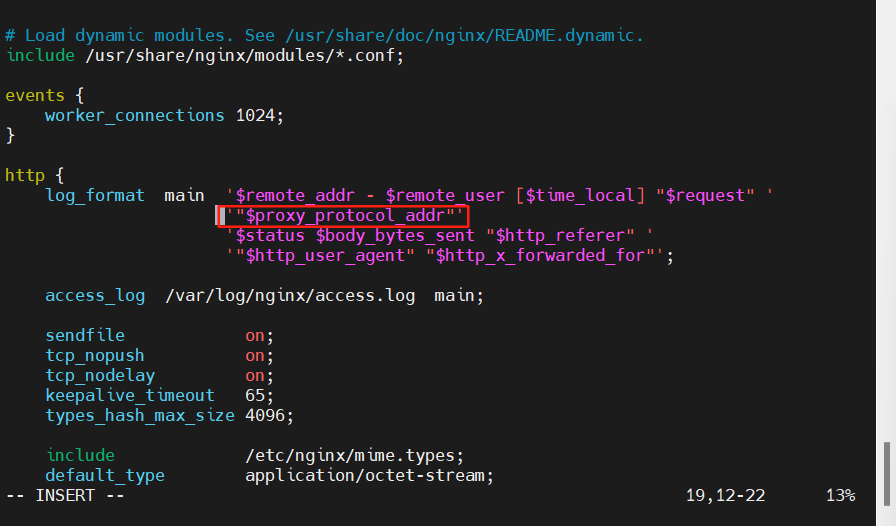Screen dimensions: 896x526
Task: Click the "$http_referer" string
Action: tap(560, 236)
